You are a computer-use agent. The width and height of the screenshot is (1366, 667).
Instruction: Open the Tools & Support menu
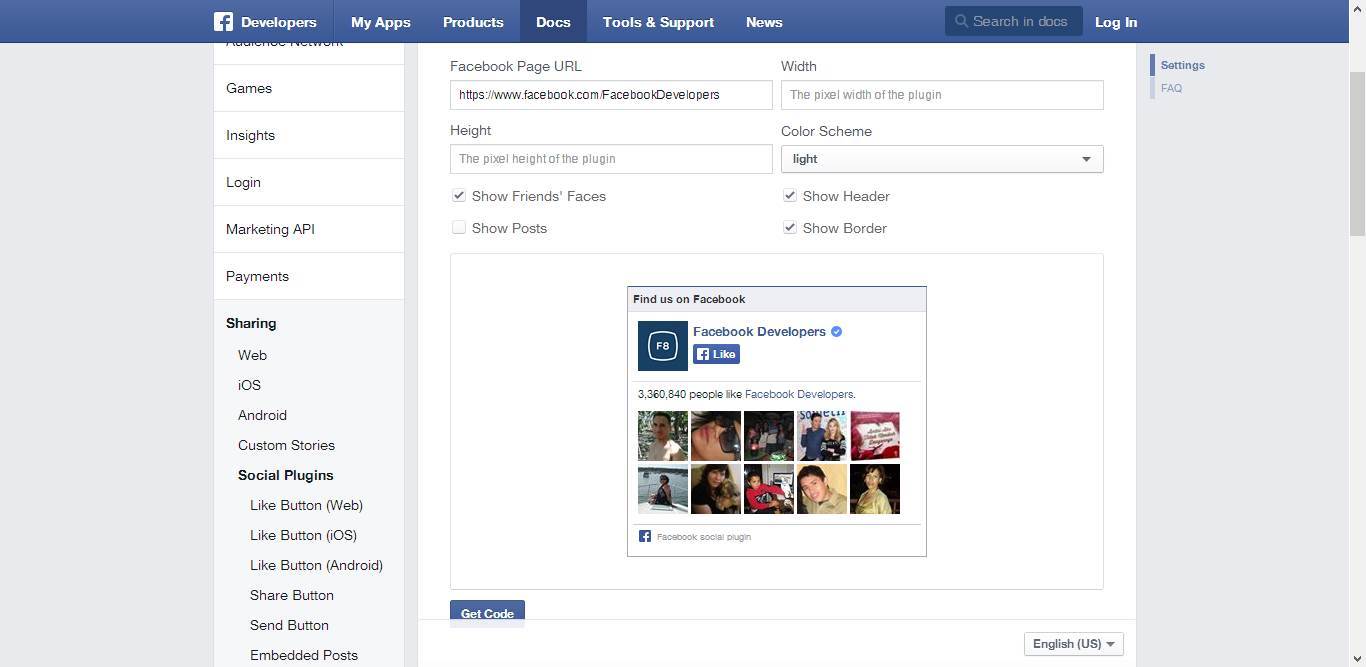click(x=658, y=21)
